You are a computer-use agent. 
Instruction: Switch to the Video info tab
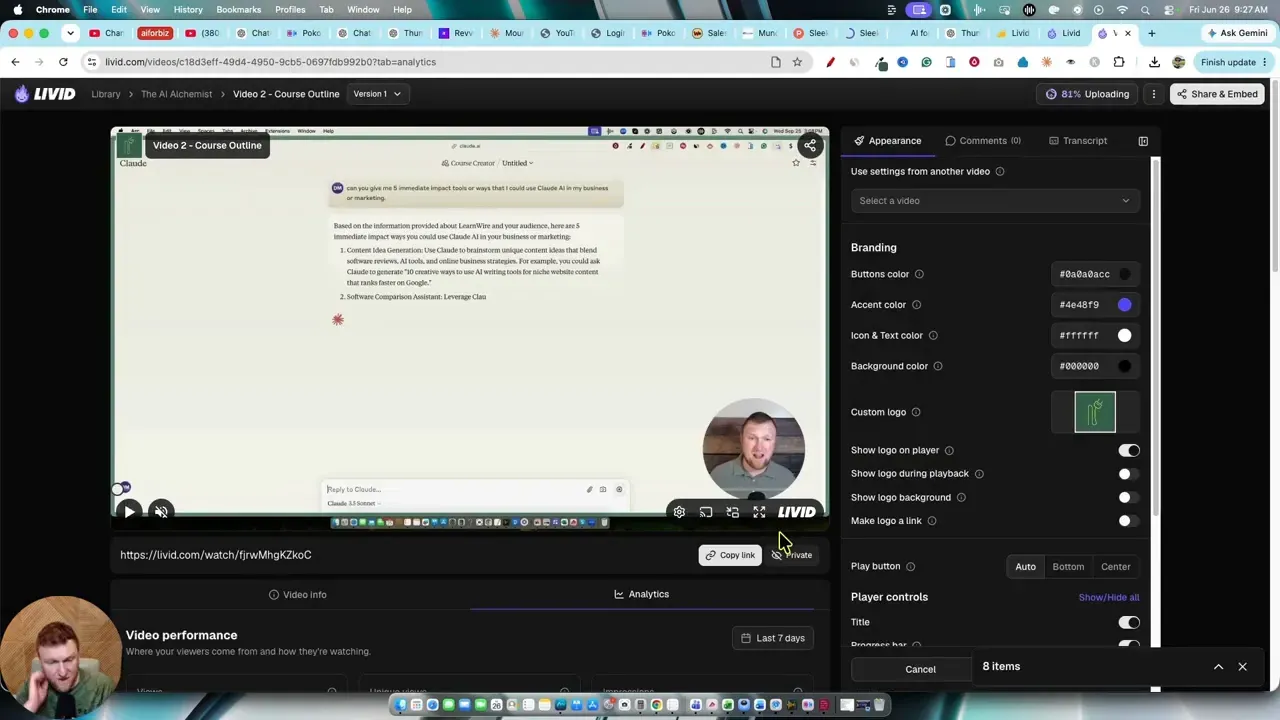click(x=298, y=595)
